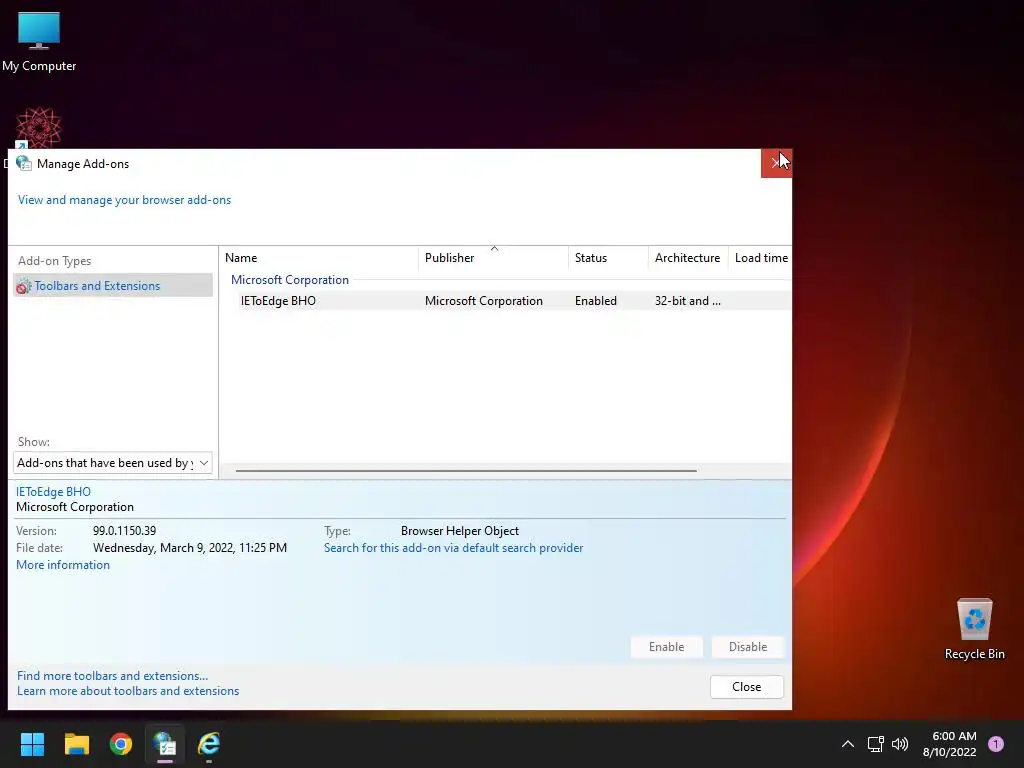Screen dimensions: 1024x768
Task: Click the Close button
Action: (x=746, y=687)
